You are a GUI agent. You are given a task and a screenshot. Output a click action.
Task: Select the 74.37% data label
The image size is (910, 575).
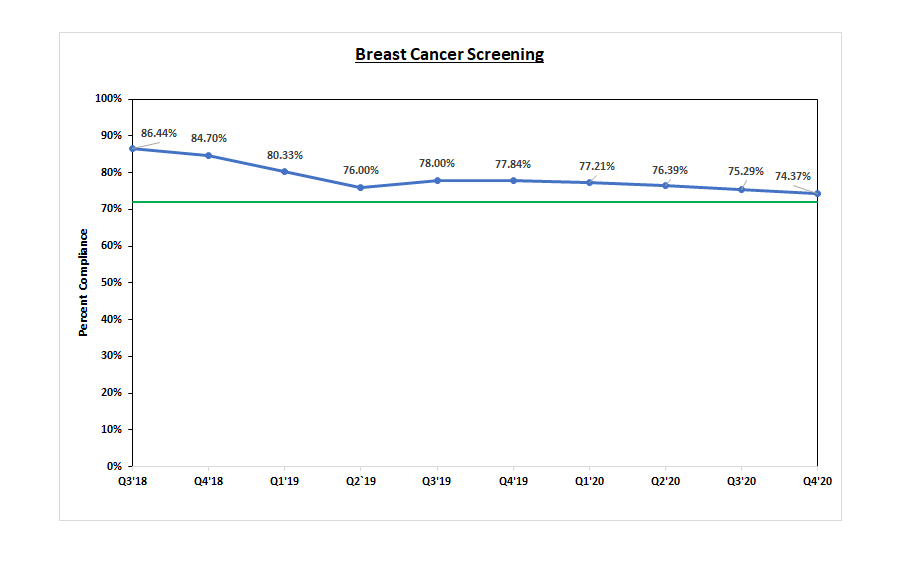pyautogui.click(x=793, y=177)
